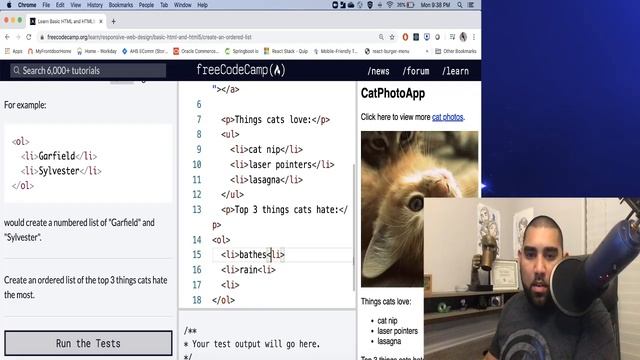The height and width of the screenshot is (360, 640).
Task: Click the red Opera-style extension icon
Action: click(405, 37)
